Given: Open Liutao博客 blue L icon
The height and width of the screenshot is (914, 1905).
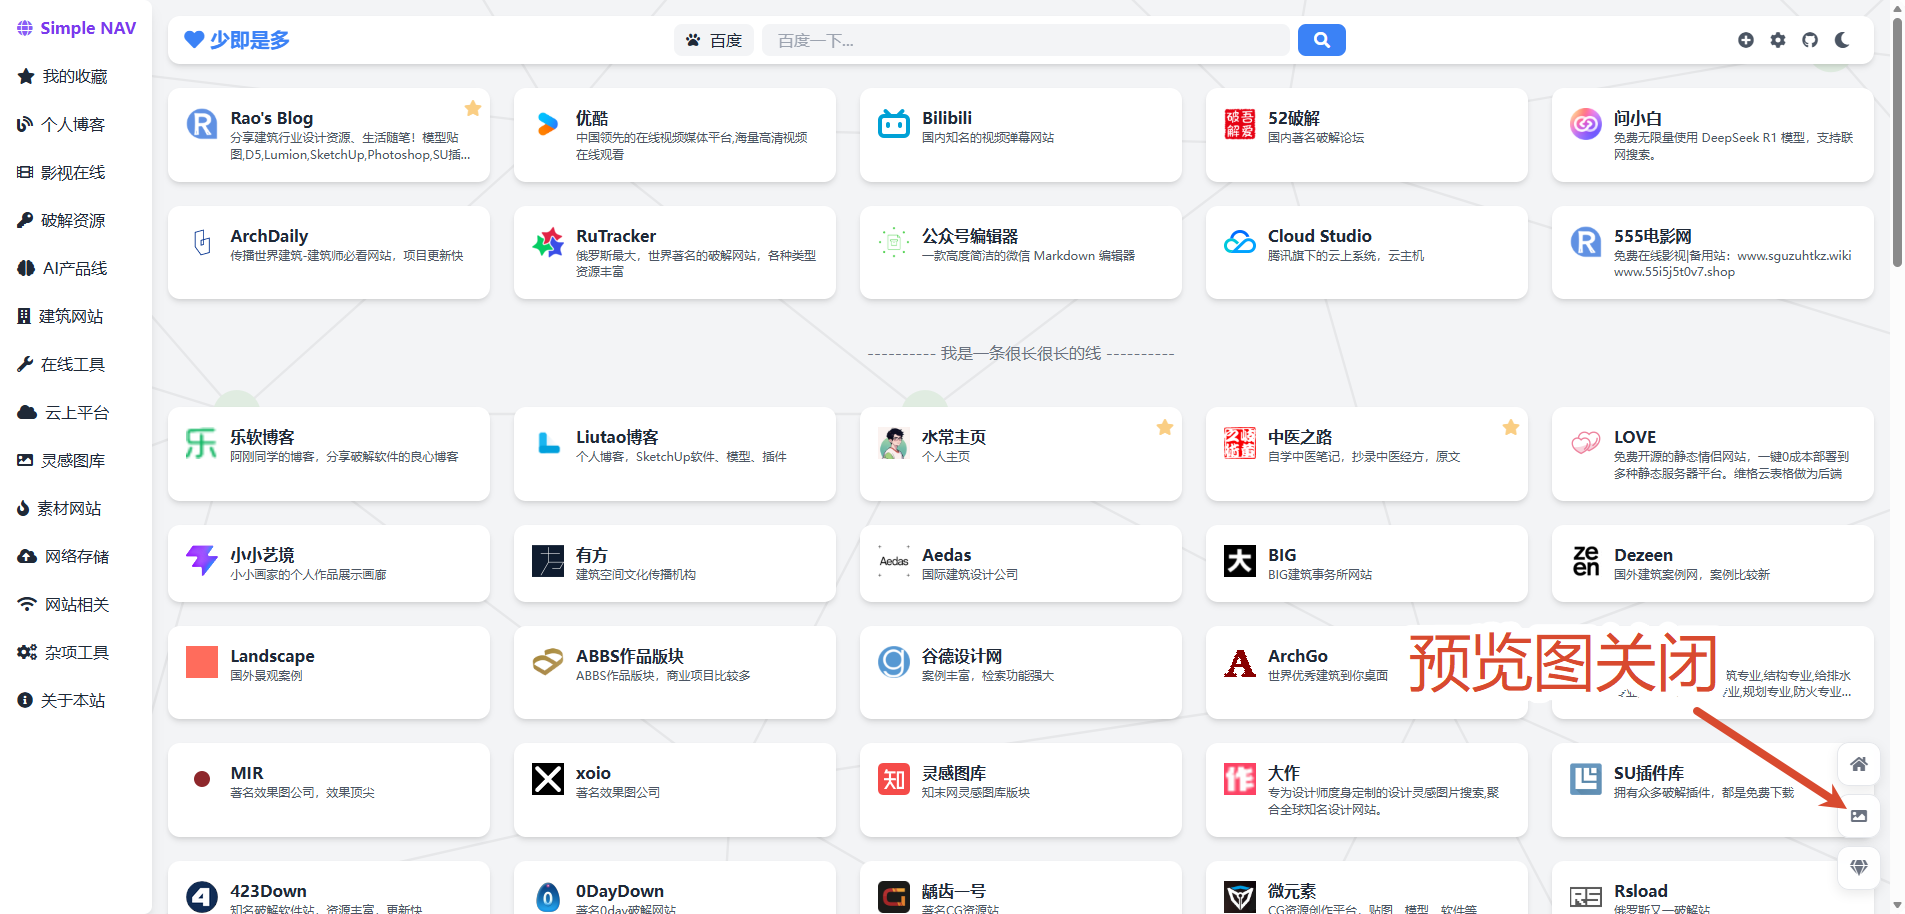Looking at the screenshot, I should [547, 443].
